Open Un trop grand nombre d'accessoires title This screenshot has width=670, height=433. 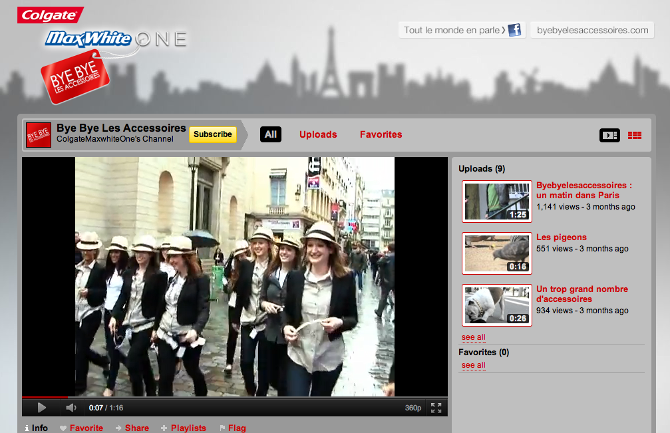click(582, 294)
